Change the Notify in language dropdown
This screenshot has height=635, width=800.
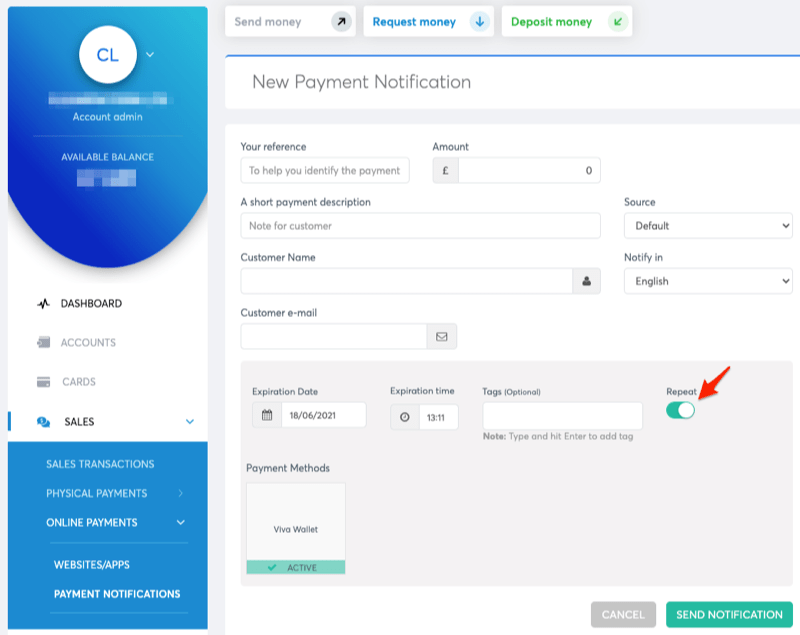(707, 281)
